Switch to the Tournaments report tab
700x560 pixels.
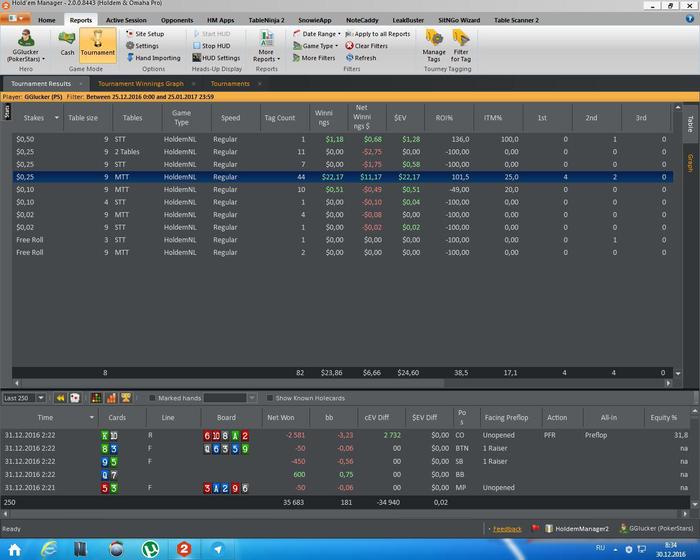coord(230,84)
